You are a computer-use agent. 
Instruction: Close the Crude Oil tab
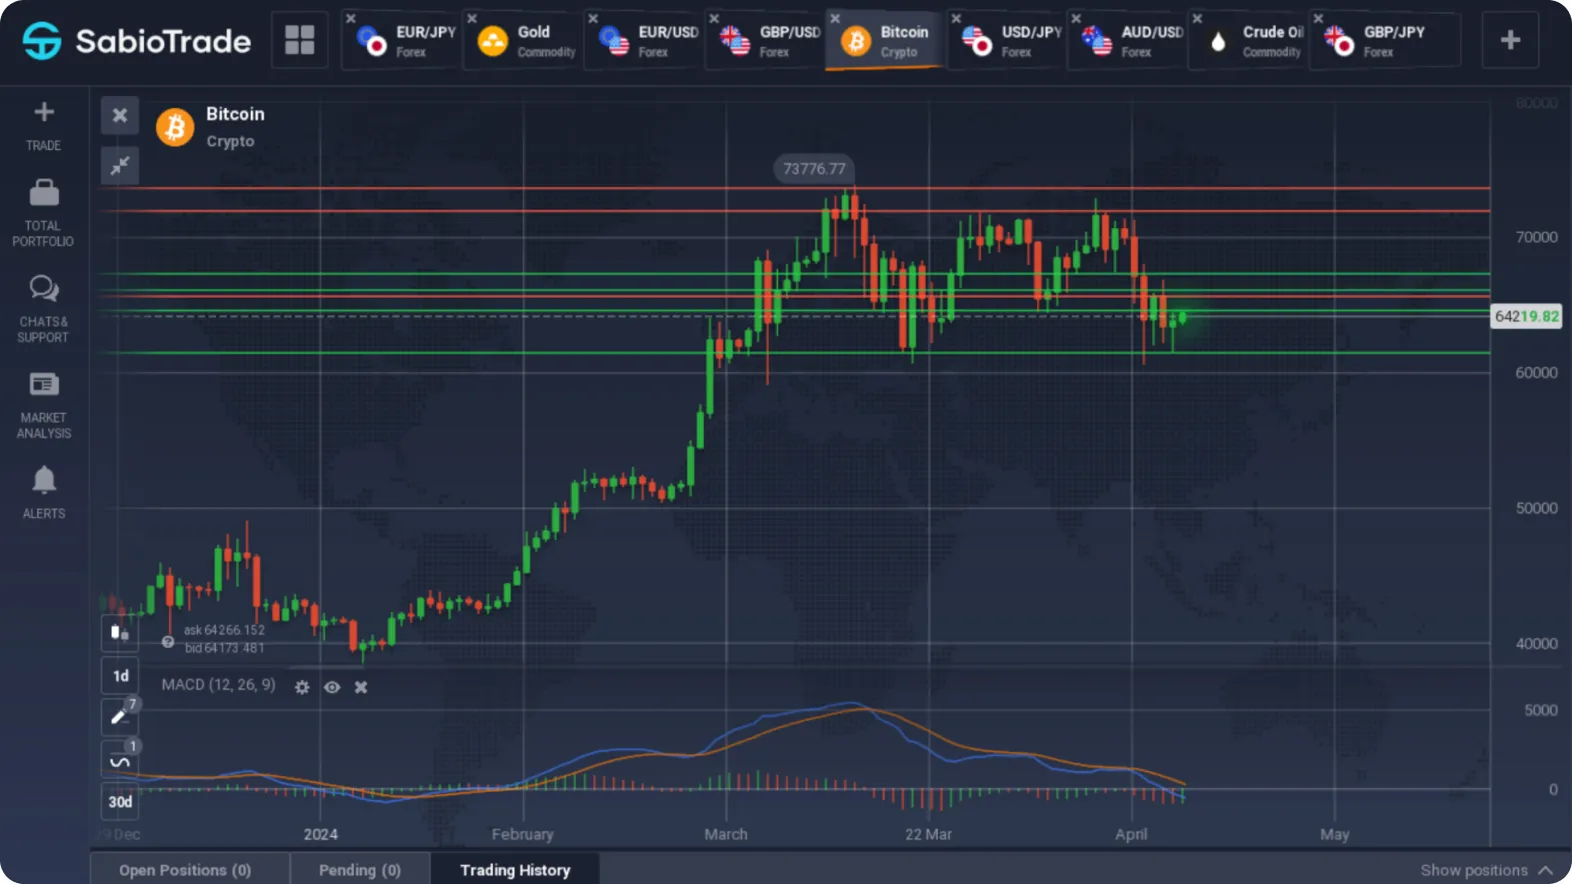(x=1197, y=18)
